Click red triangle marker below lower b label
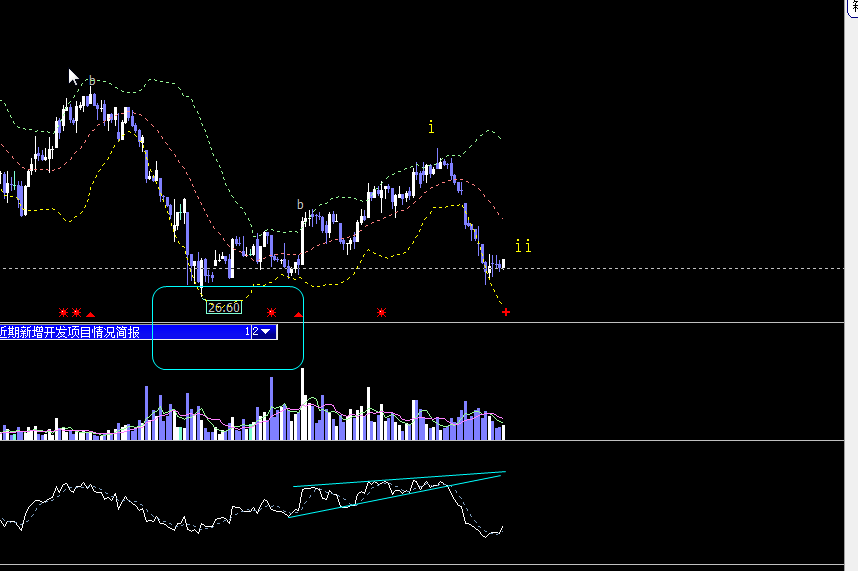This screenshot has height=571, width=858. click(x=298, y=314)
